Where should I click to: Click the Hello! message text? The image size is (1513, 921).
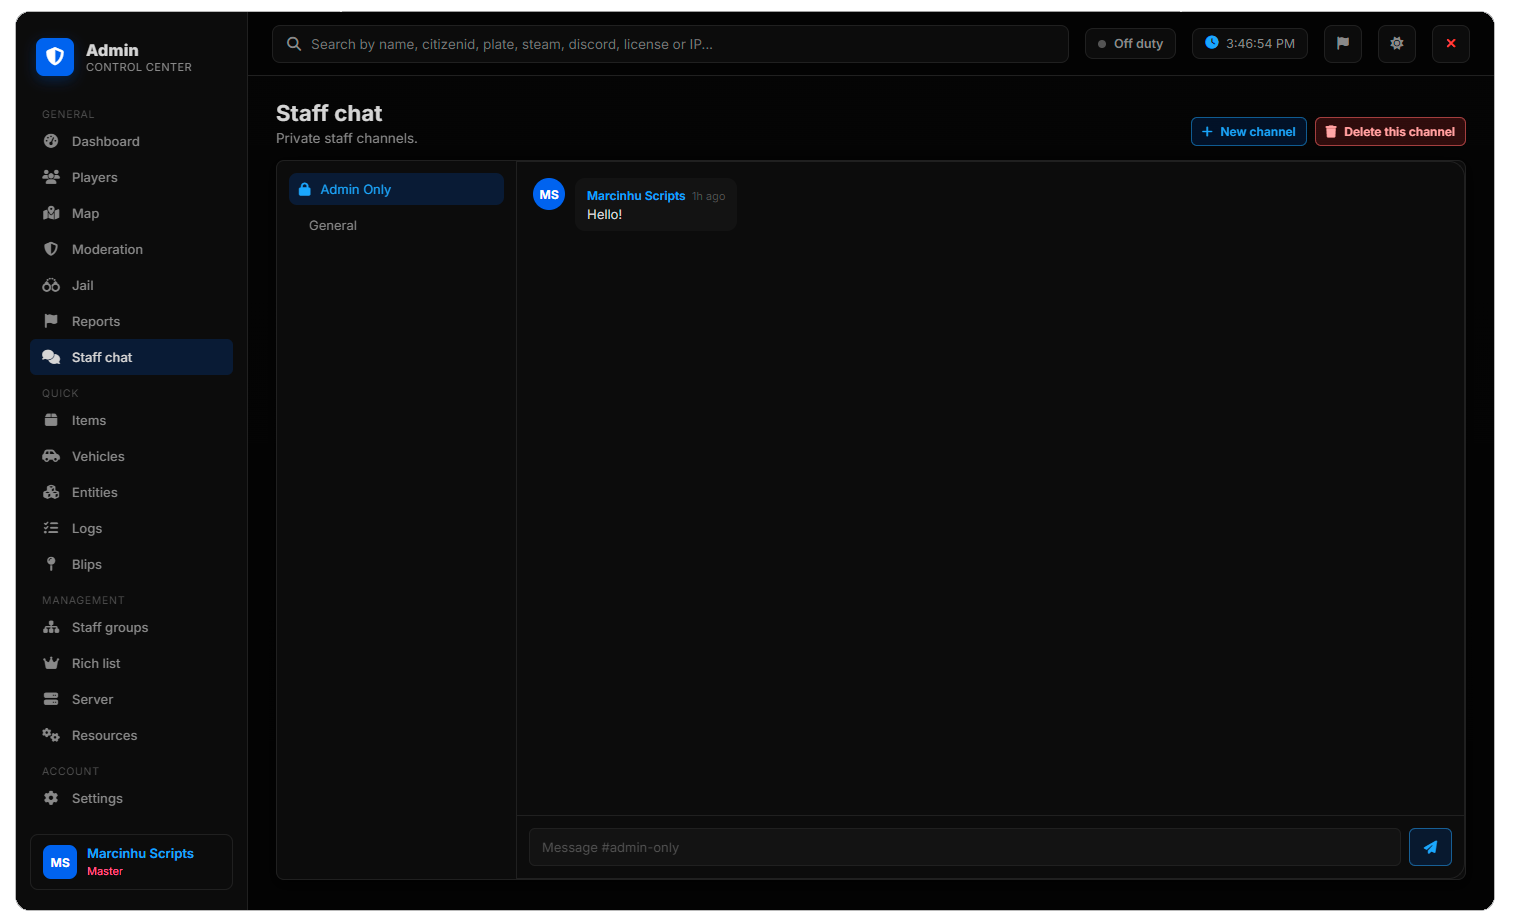604,214
